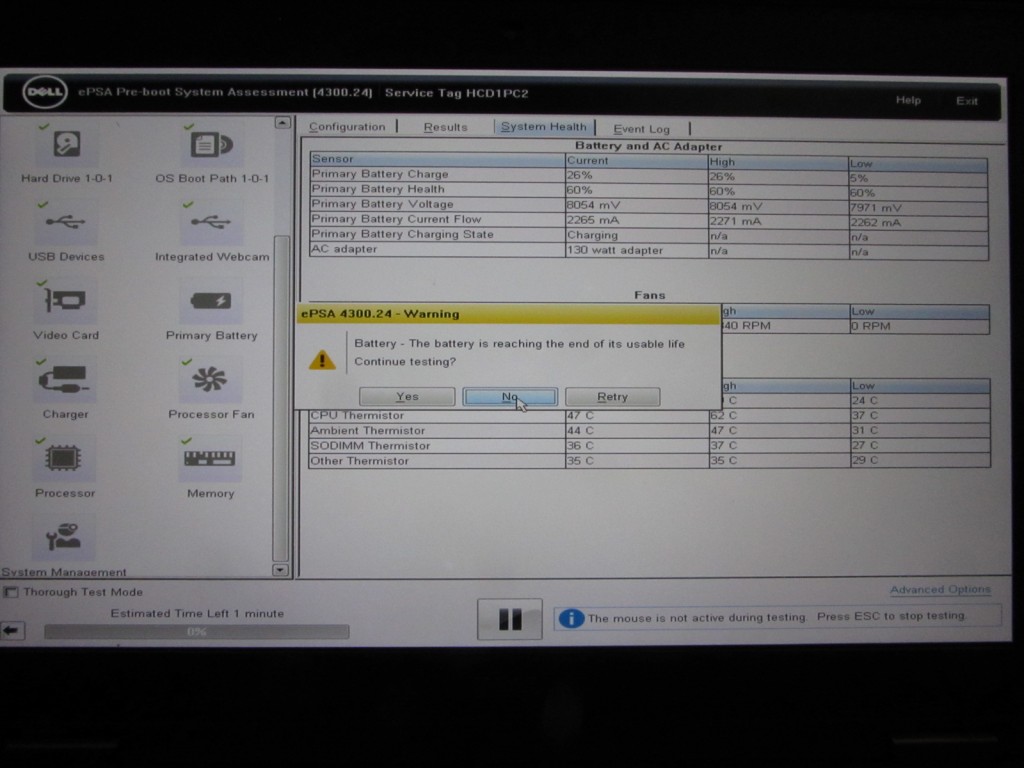The width and height of the screenshot is (1024, 768).
Task: Enable Thorough Test Mode checkbox
Action: (10, 592)
